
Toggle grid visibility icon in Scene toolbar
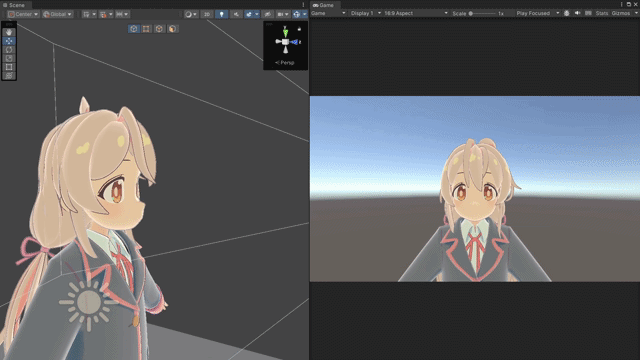pos(86,14)
